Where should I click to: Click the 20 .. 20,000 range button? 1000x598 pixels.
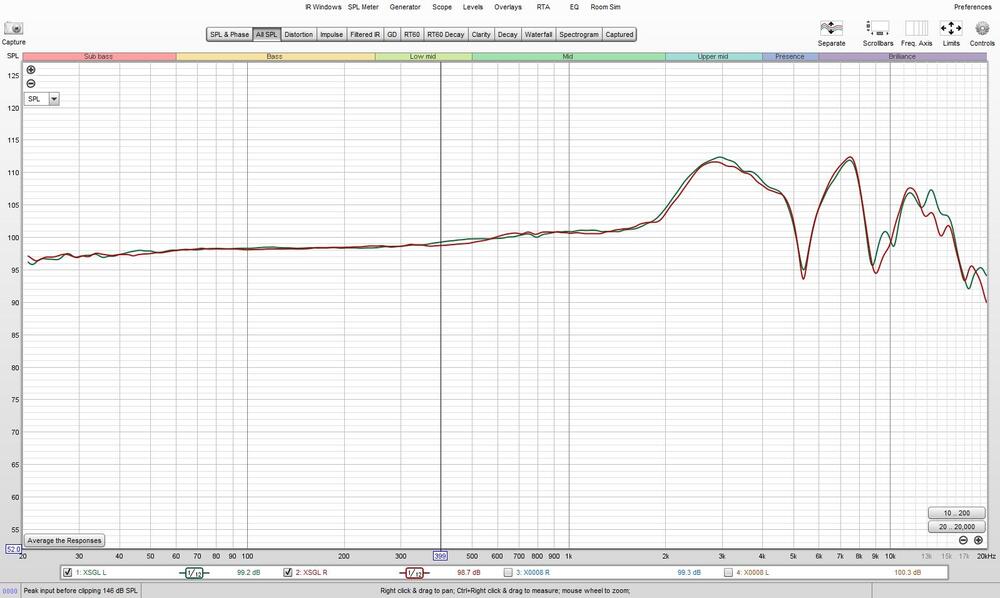956,526
